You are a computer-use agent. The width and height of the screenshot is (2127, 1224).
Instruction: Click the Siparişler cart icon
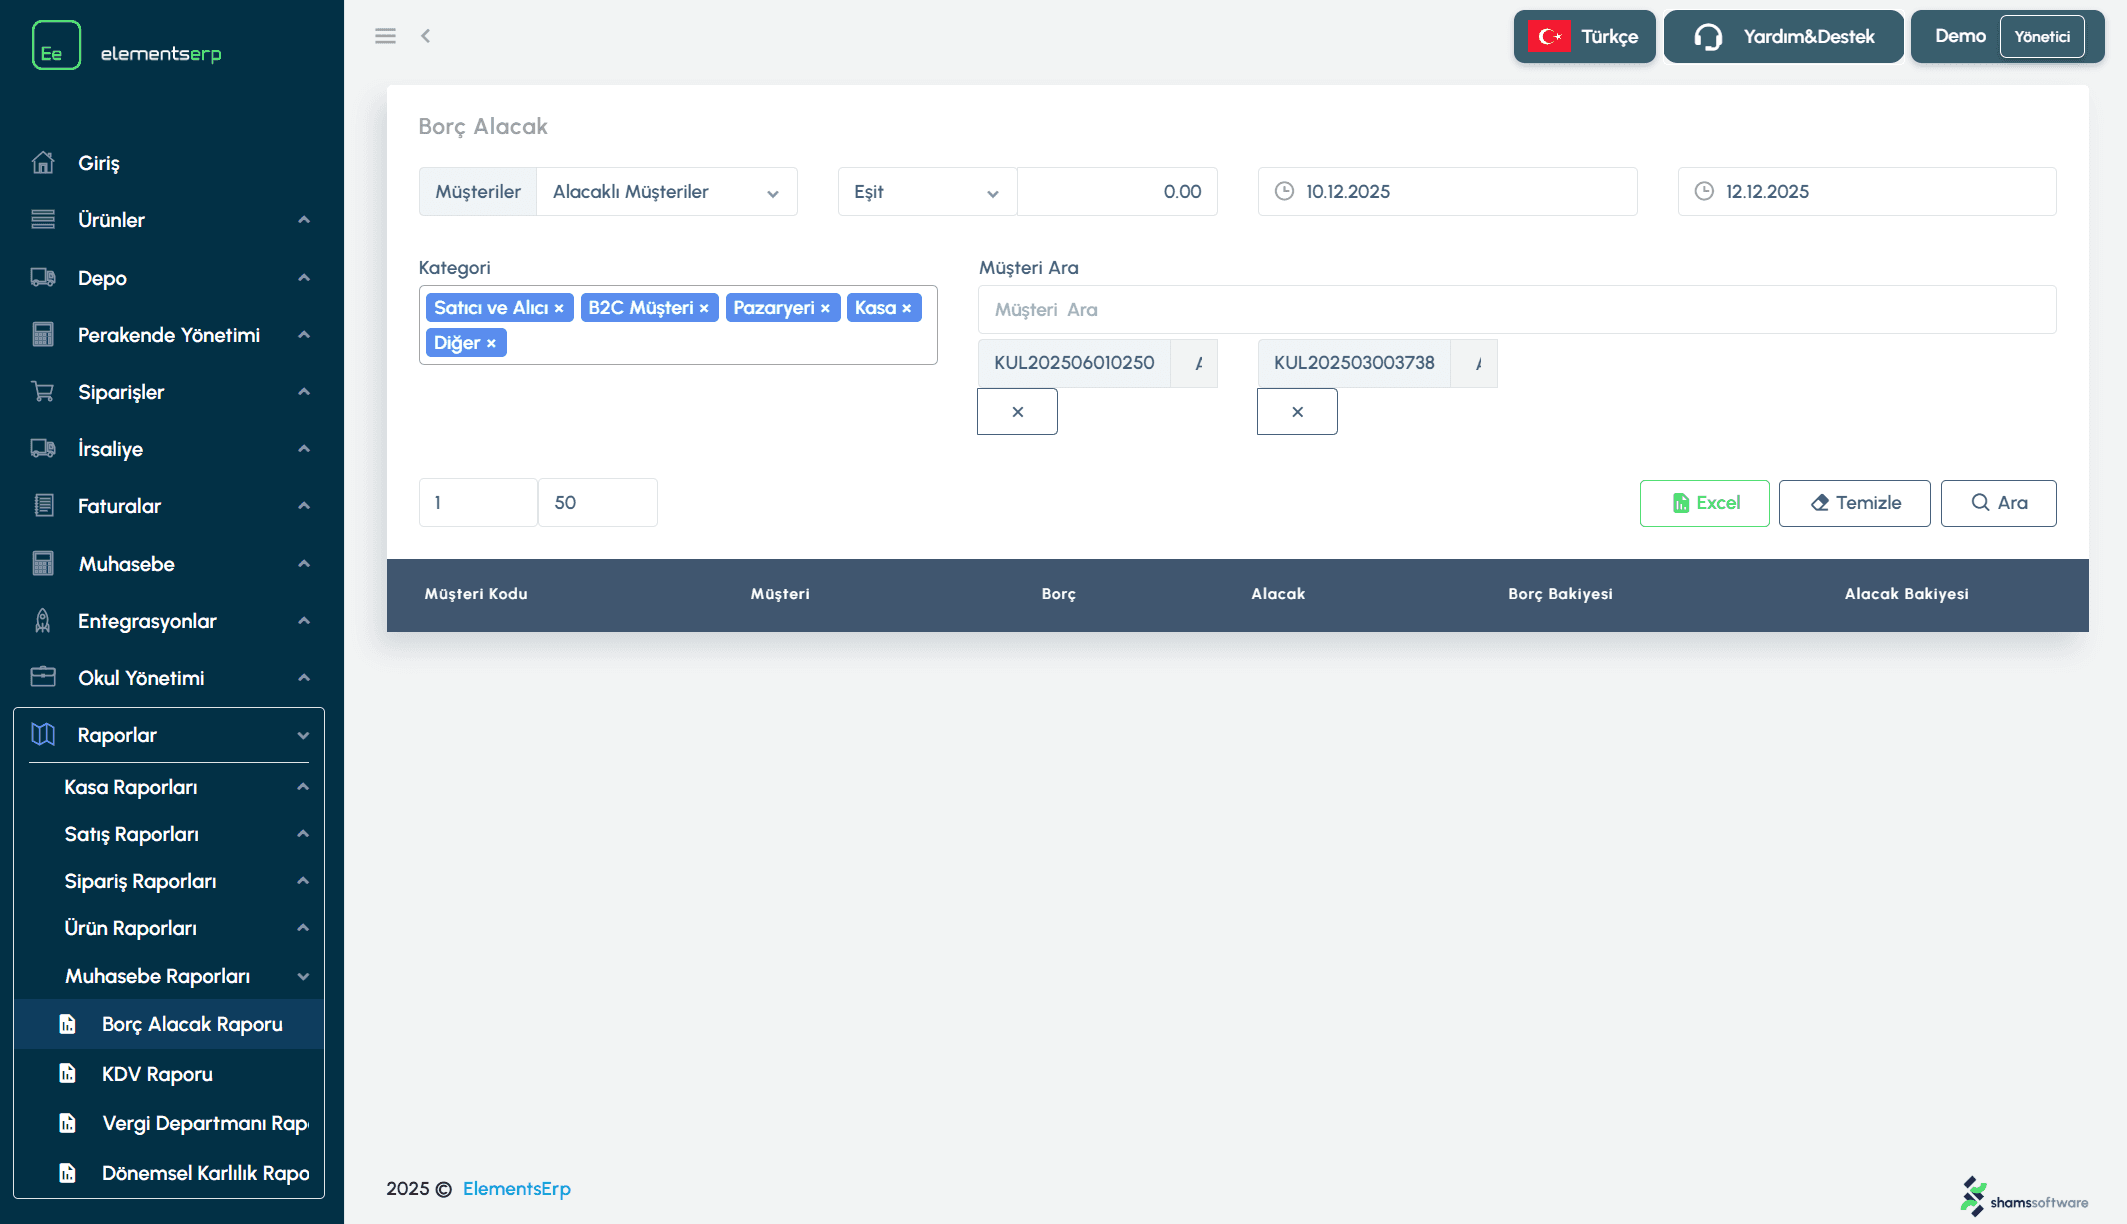point(43,392)
